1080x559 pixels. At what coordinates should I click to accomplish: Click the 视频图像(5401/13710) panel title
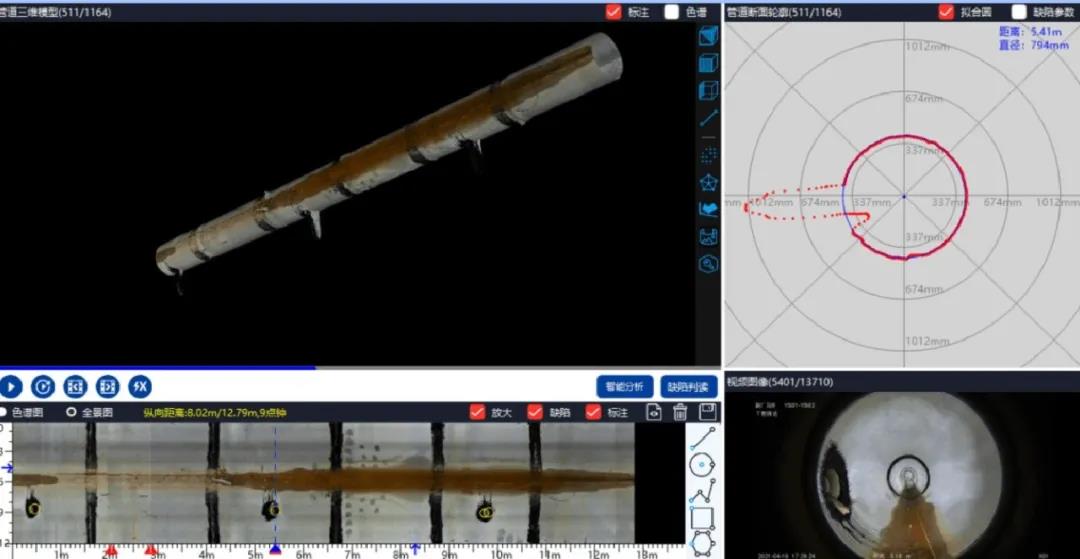pos(780,381)
